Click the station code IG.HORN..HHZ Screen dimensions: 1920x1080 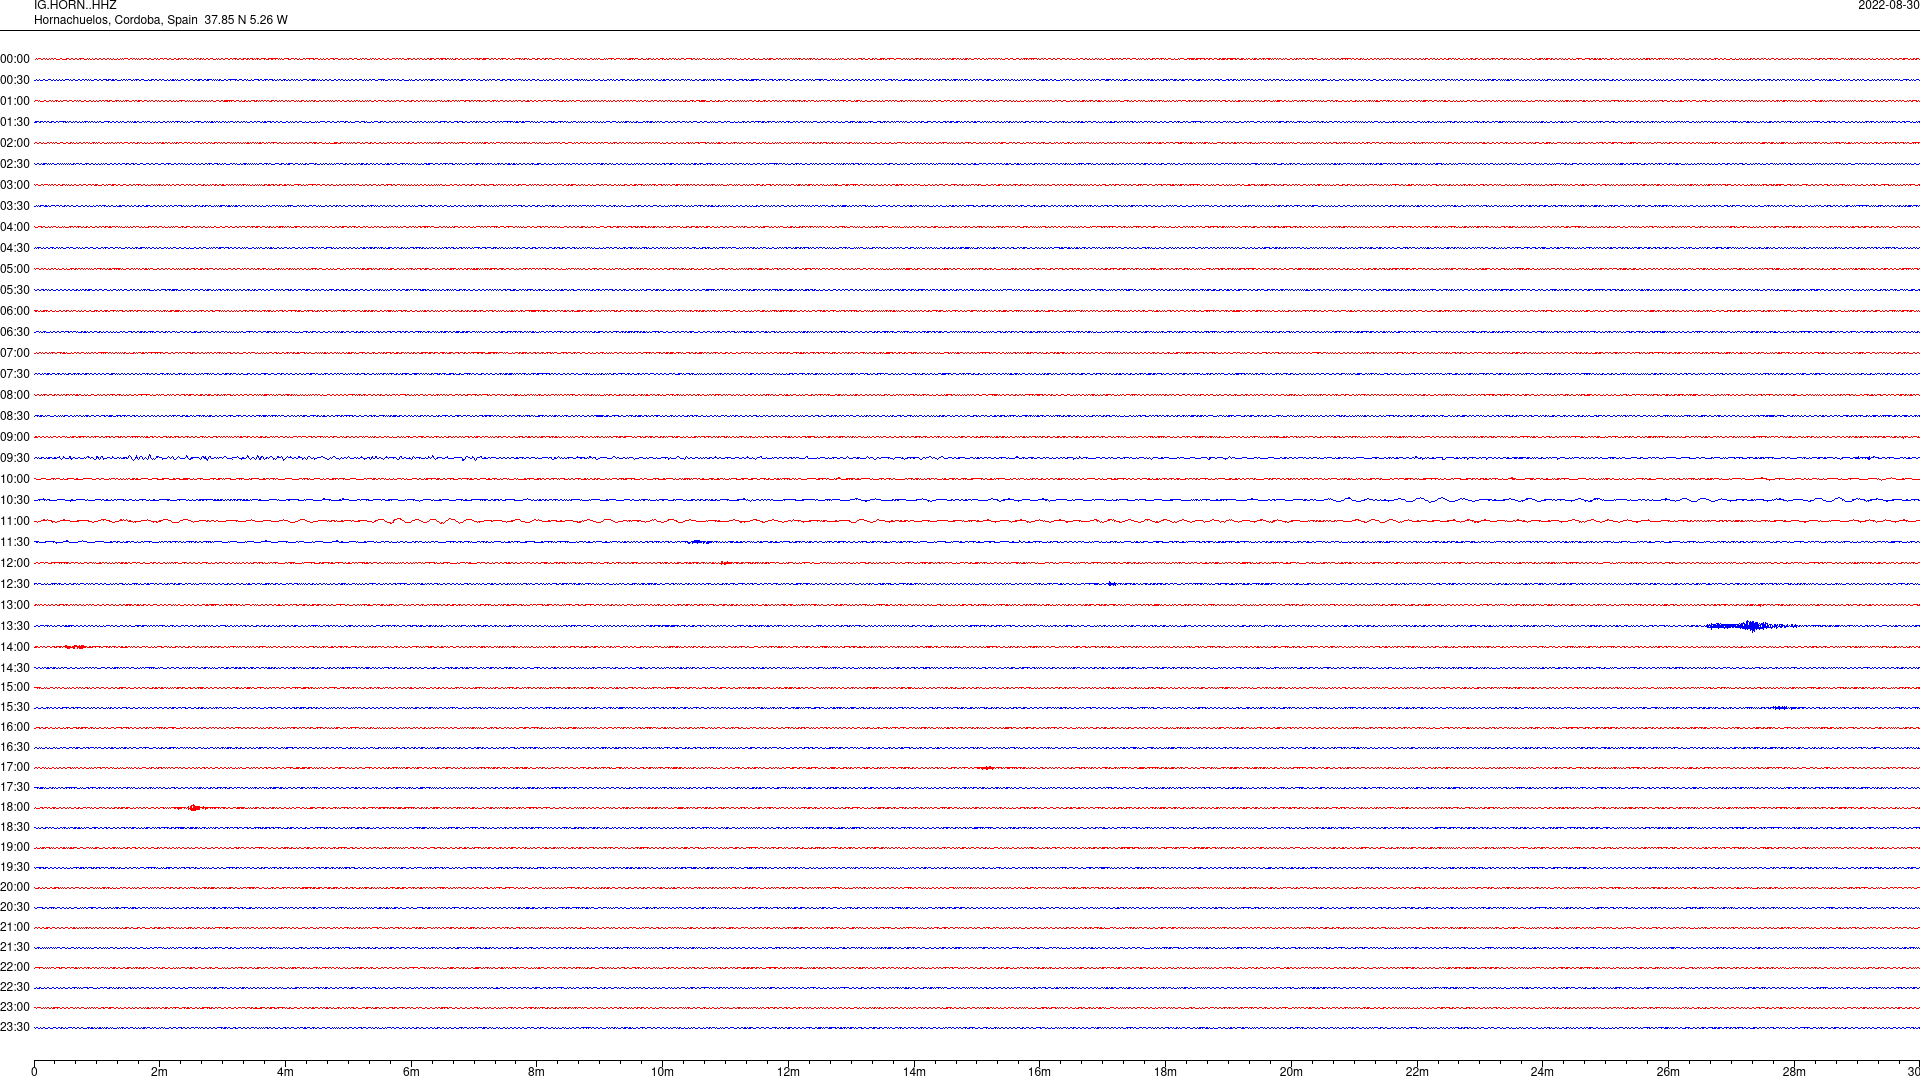(x=75, y=5)
